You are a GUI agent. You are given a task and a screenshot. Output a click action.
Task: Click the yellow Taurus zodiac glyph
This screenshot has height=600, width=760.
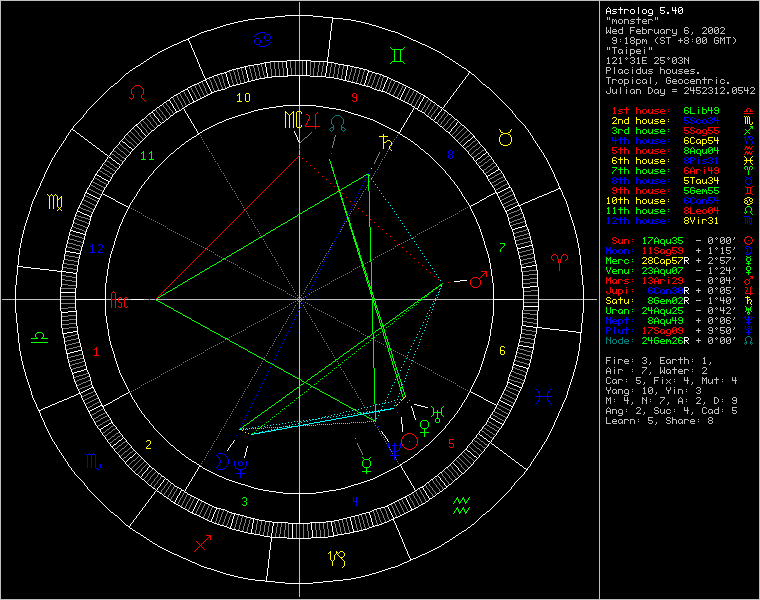click(506, 138)
